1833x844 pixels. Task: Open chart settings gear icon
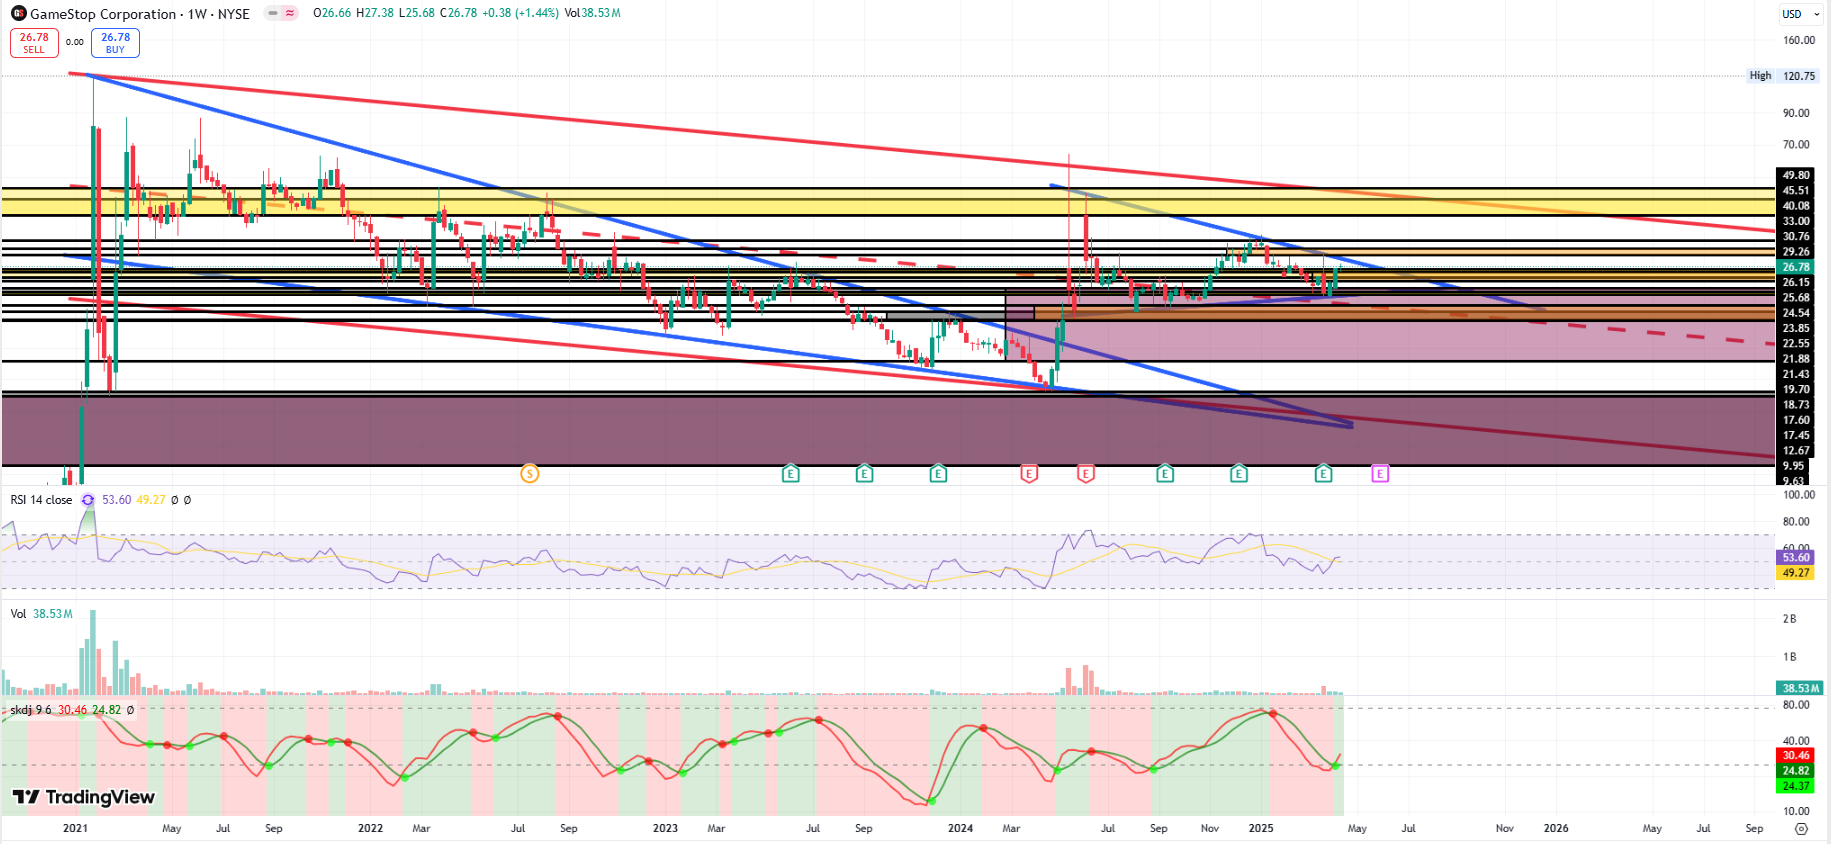tap(1801, 829)
